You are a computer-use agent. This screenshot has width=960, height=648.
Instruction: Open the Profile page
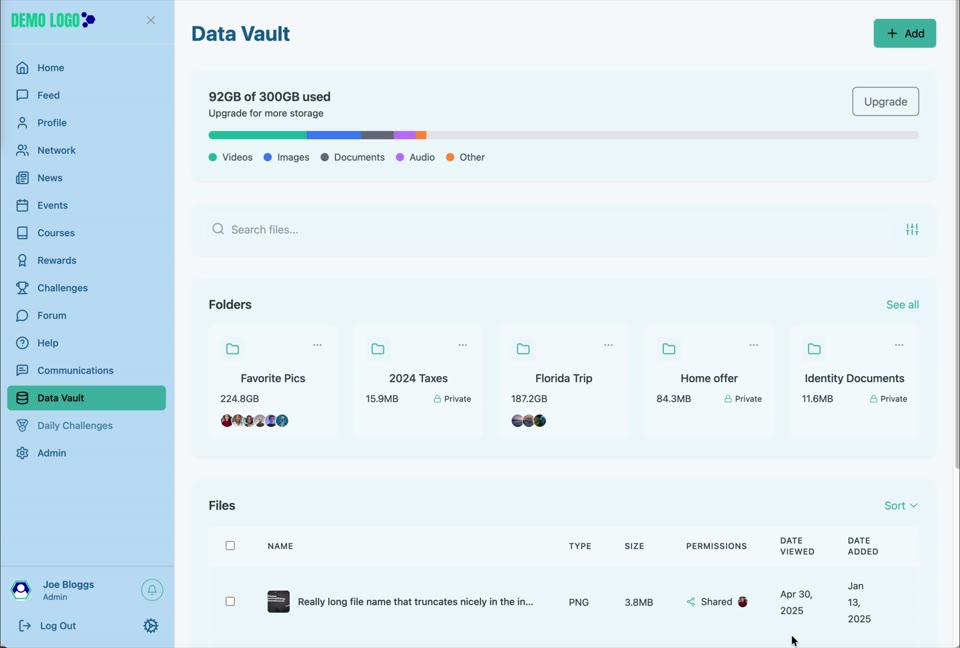tap(86, 122)
